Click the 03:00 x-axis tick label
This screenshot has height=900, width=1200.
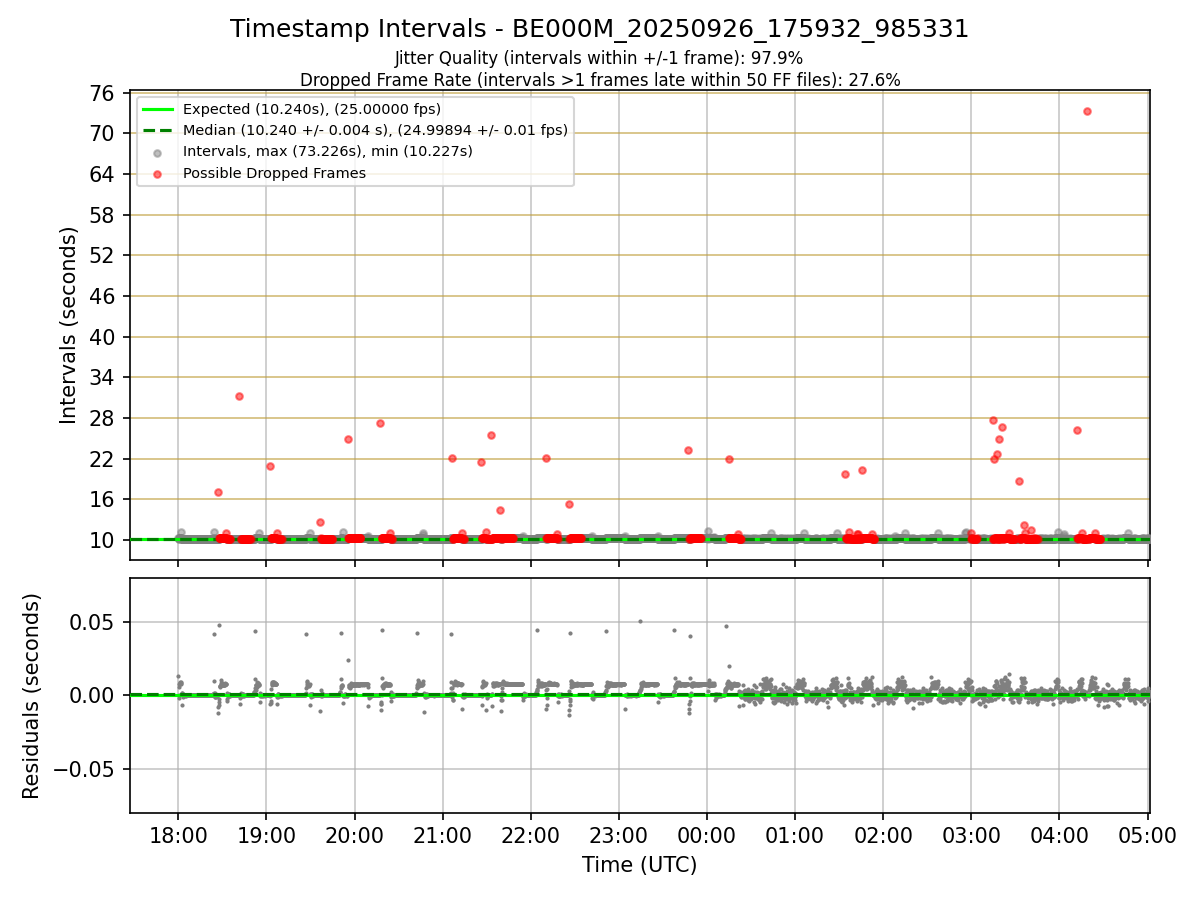click(x=971, y=836)
